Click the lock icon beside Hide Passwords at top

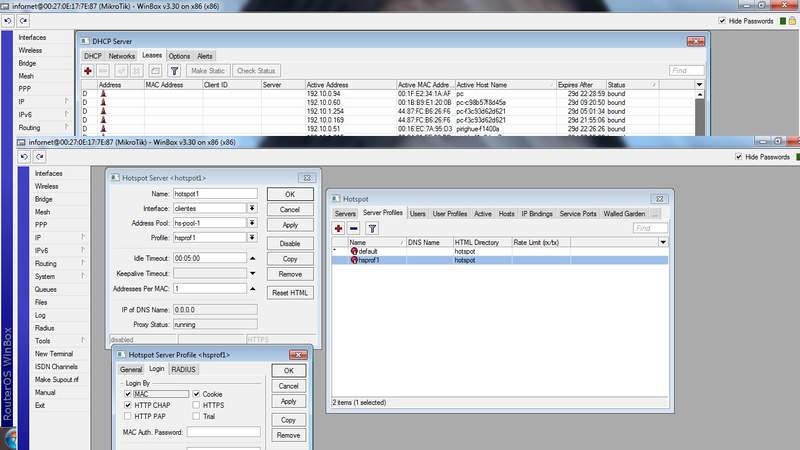792,21
